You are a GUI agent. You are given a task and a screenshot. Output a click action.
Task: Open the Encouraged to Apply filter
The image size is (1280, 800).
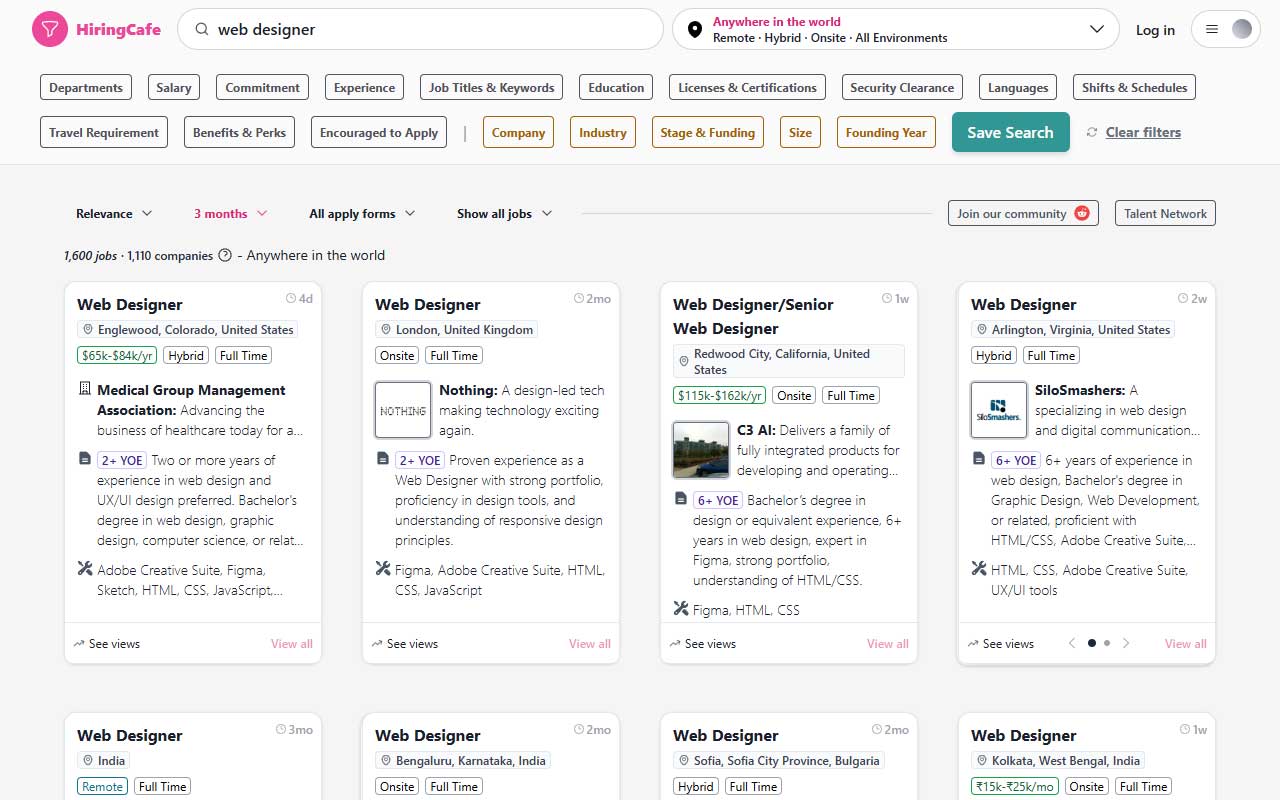tap(379, 132)
